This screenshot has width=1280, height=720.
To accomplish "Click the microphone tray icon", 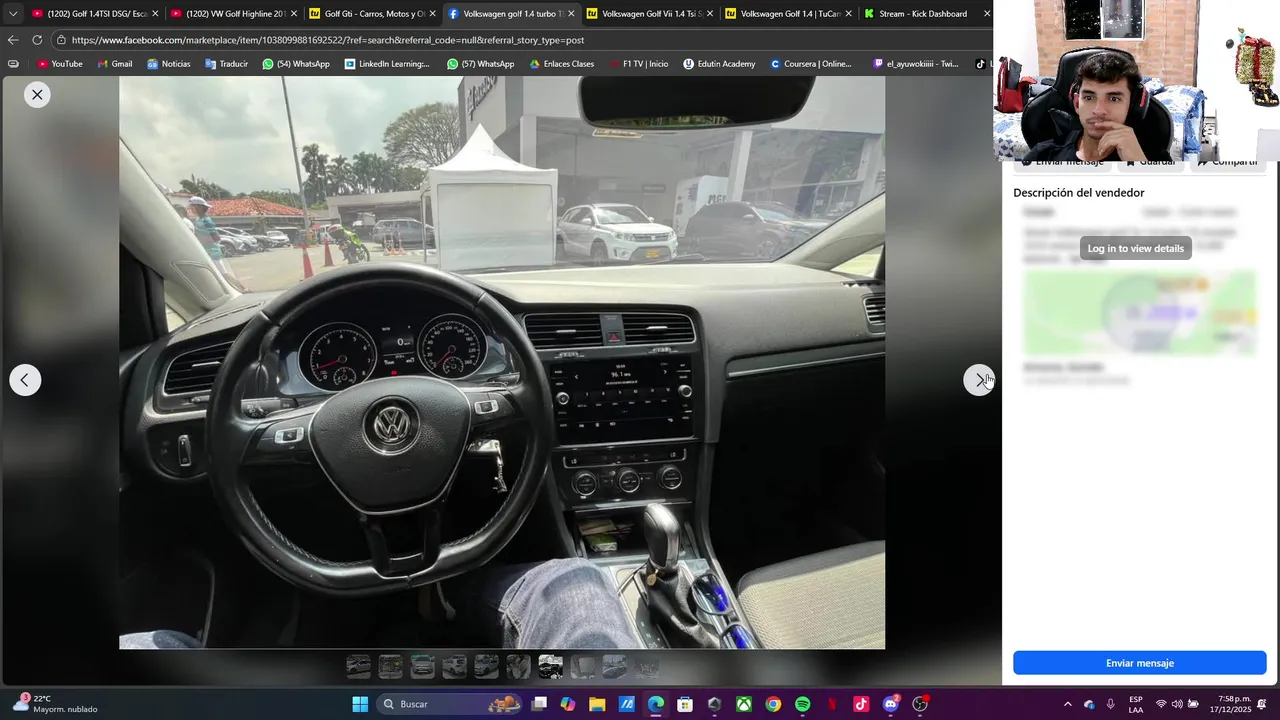I will tap(1110, 704).
